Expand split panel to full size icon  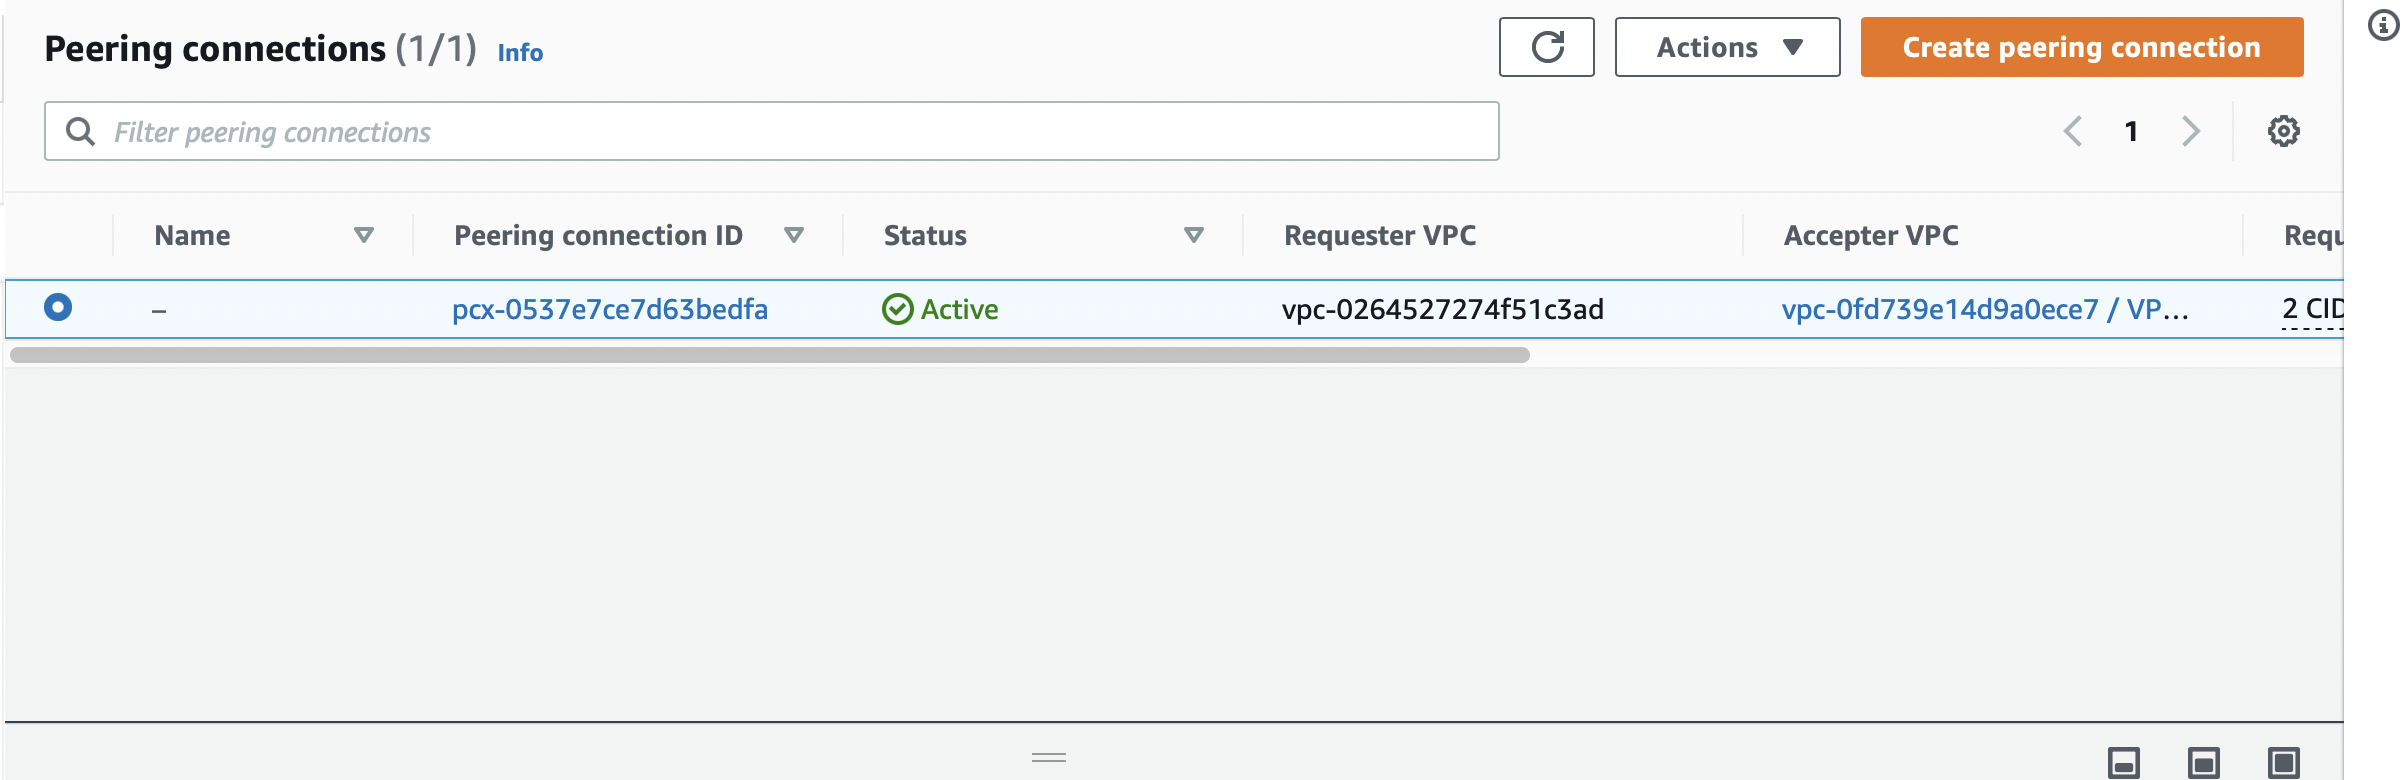click(2283, 762)
